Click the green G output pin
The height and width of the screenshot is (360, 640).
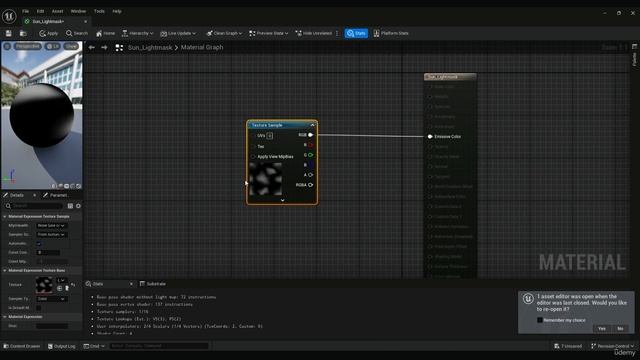pyautogui.click(x=310, y=155)
